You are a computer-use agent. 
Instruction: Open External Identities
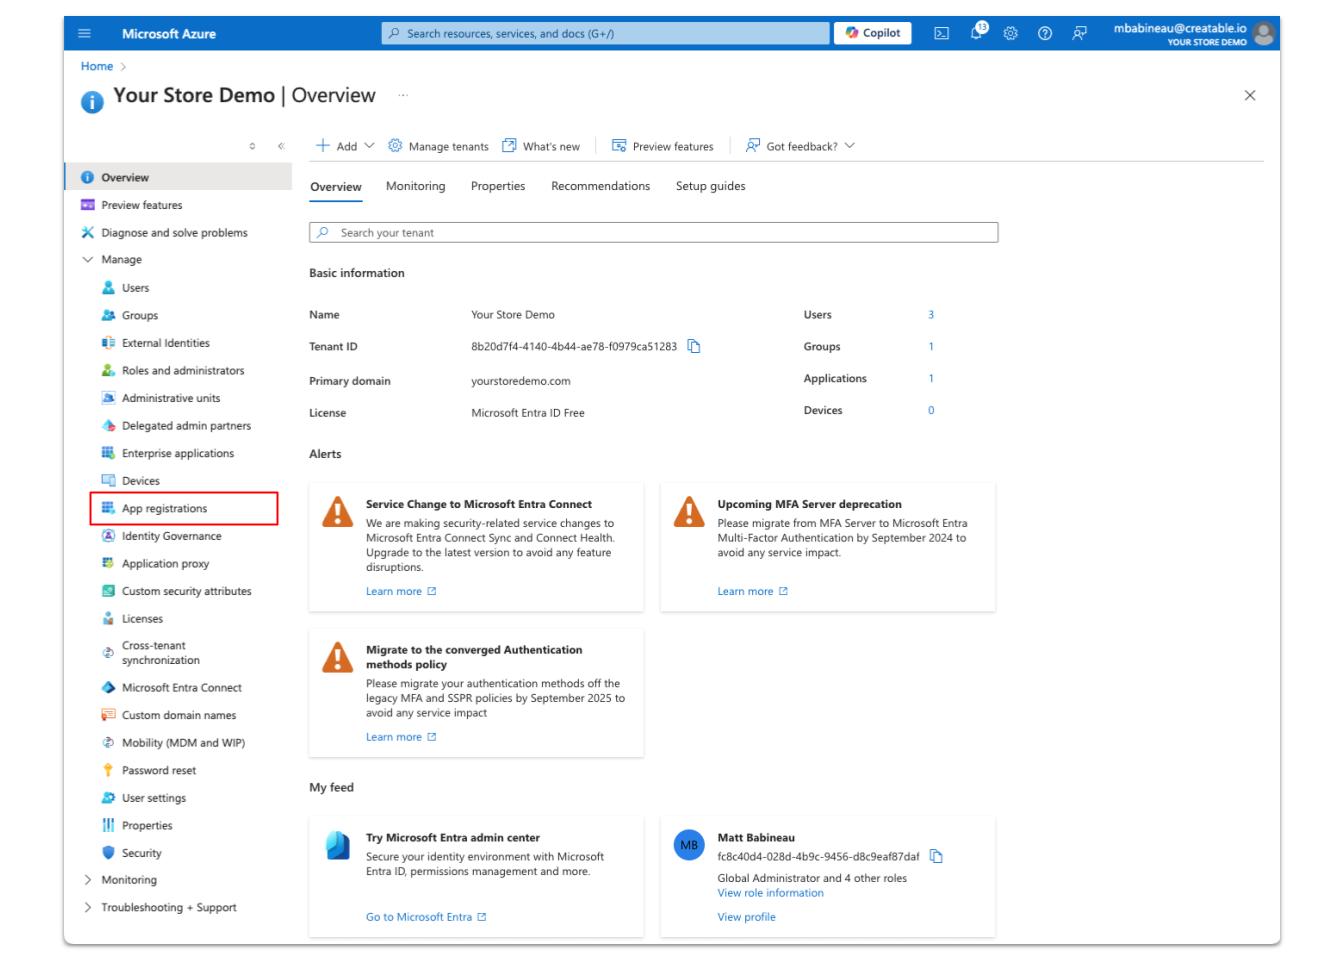coord(166,343)
